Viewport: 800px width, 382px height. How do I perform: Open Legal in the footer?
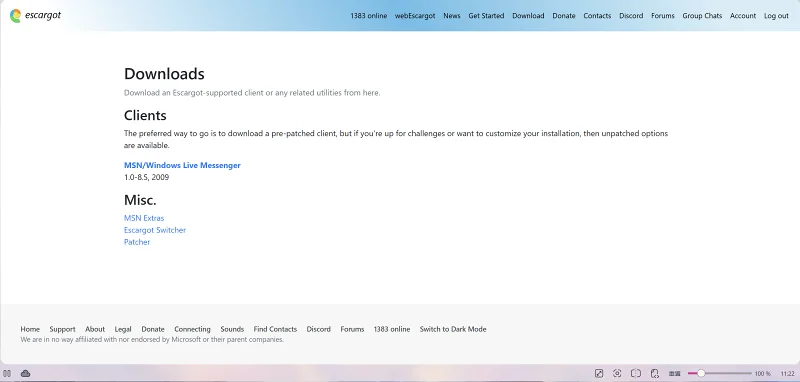123,329
